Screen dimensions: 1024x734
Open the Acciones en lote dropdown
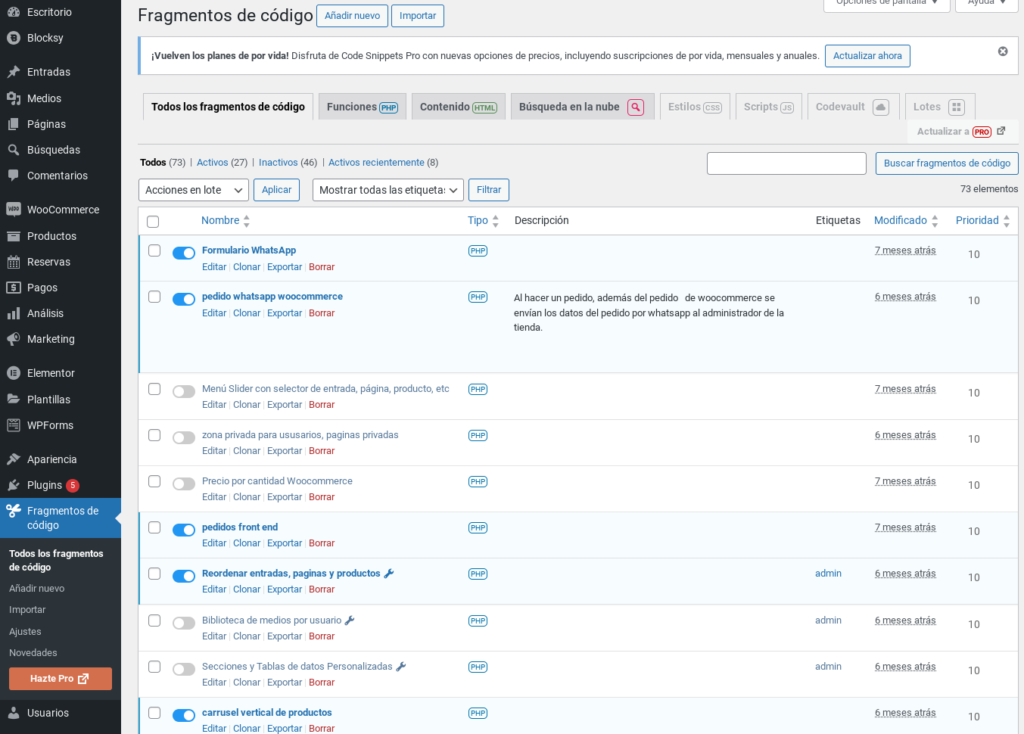(x=193, y=190)
